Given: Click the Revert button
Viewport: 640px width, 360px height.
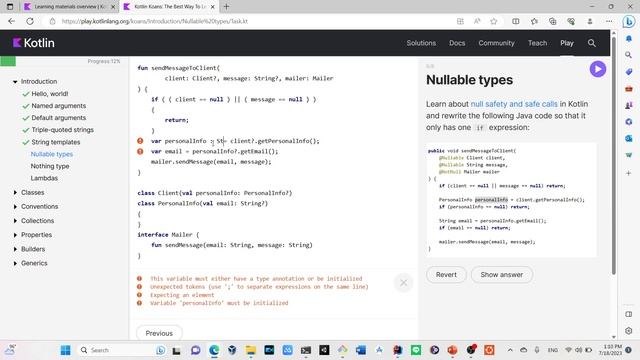Looking at the screenshot, I should 446,275.
